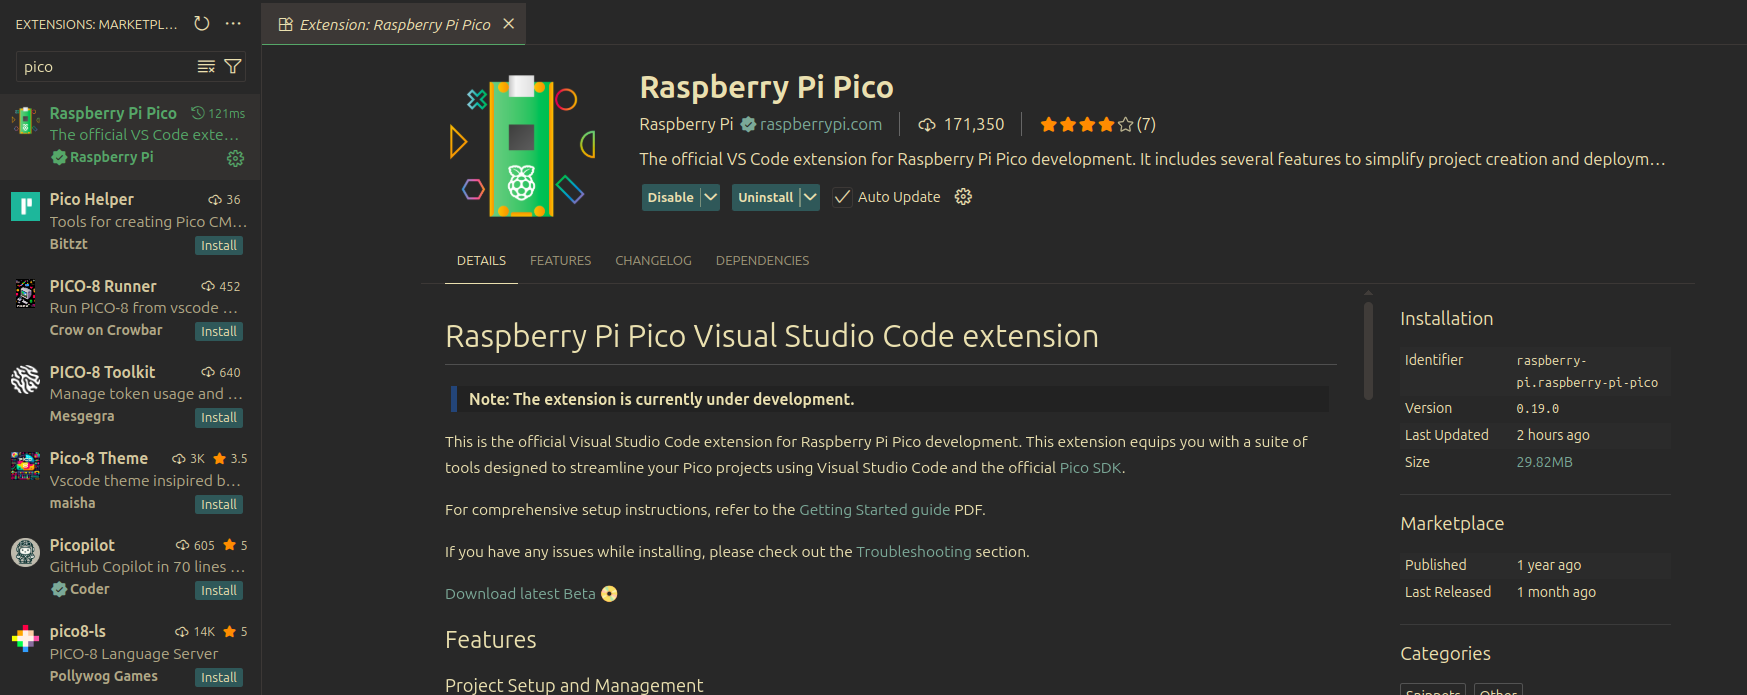Show the Dependencies tab

coord(762,261)
